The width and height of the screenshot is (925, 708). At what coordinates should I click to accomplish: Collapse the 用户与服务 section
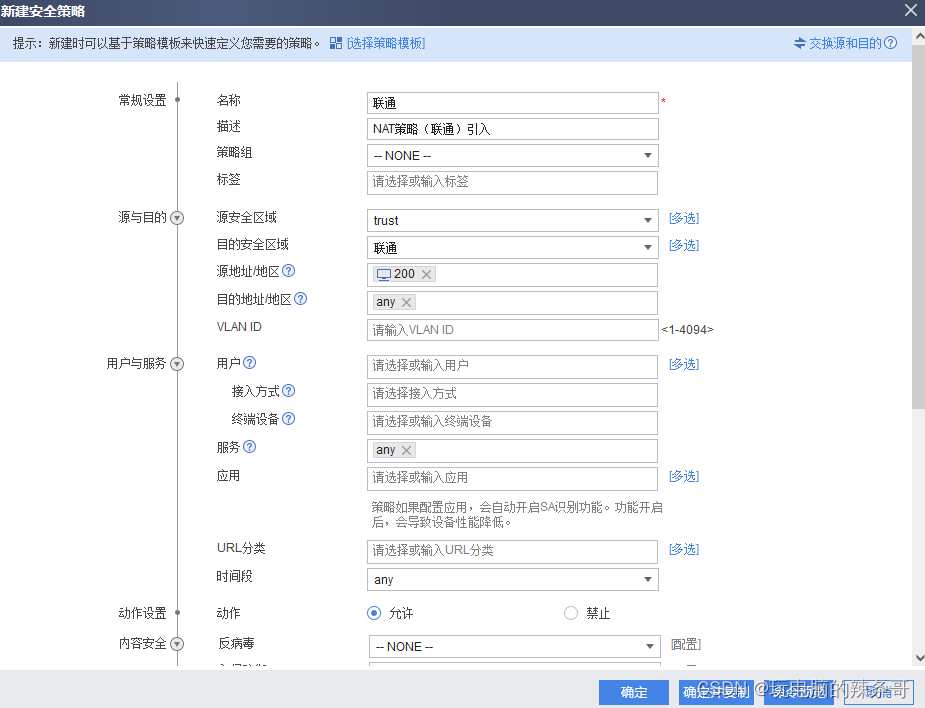tap(177, 364)
